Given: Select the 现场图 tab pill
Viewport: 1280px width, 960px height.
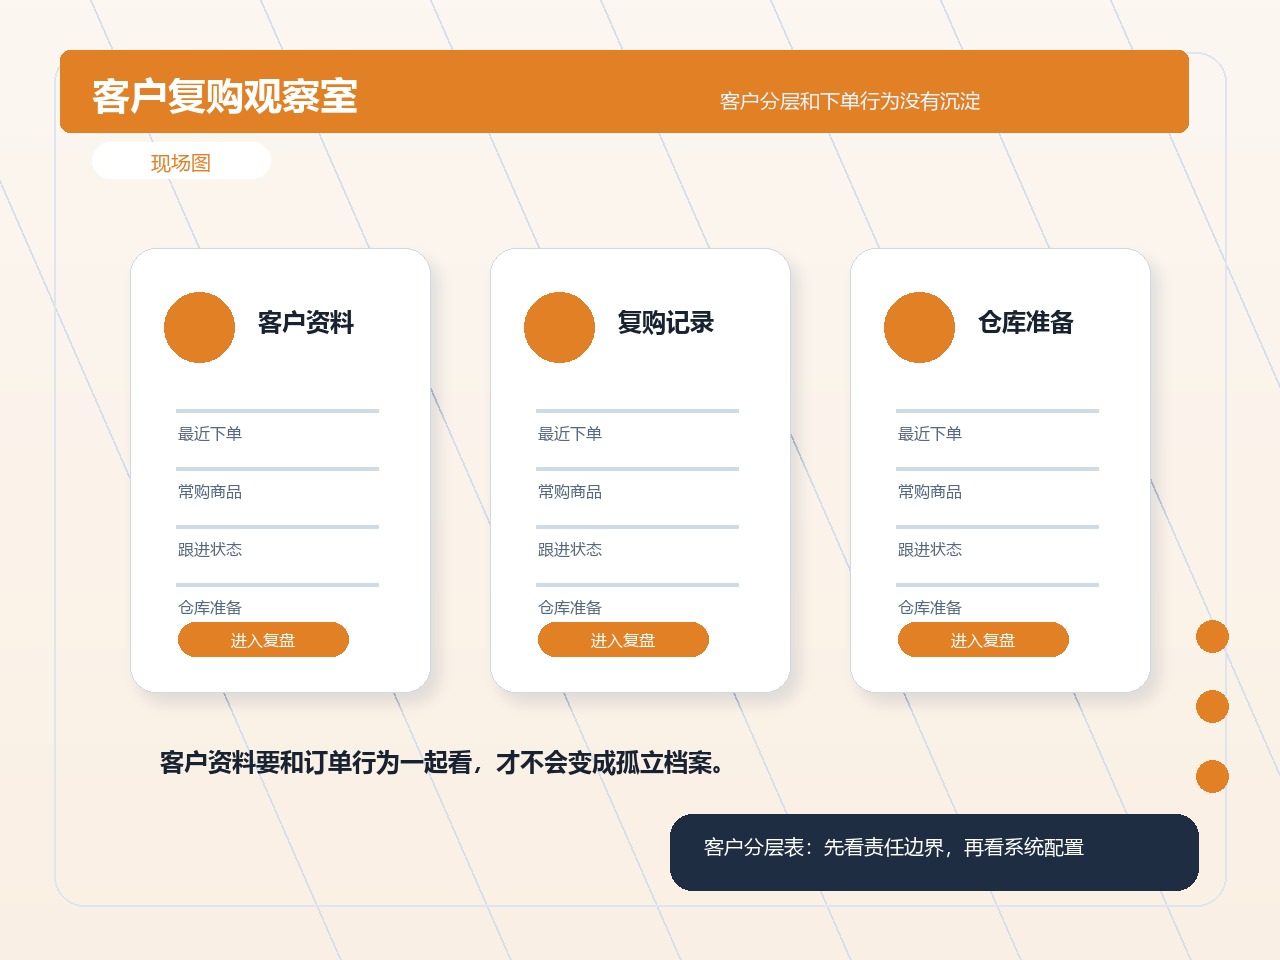Looking at the screenshot, I should pyautogui.click(x=181, y=162).
